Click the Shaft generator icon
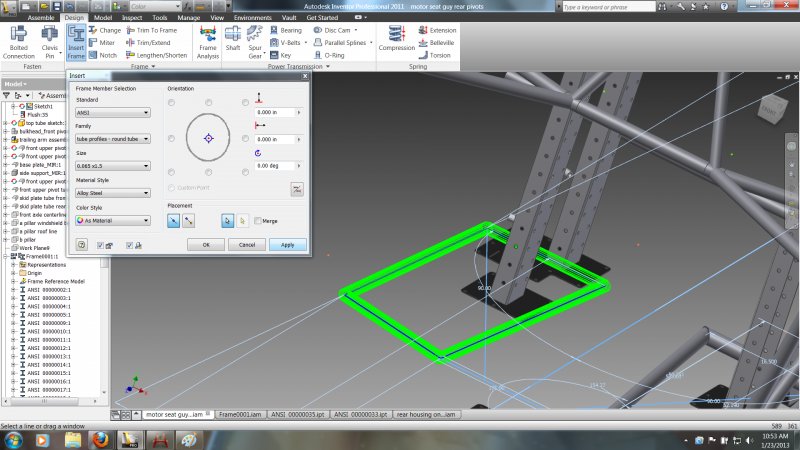 (x=233, y=39)
